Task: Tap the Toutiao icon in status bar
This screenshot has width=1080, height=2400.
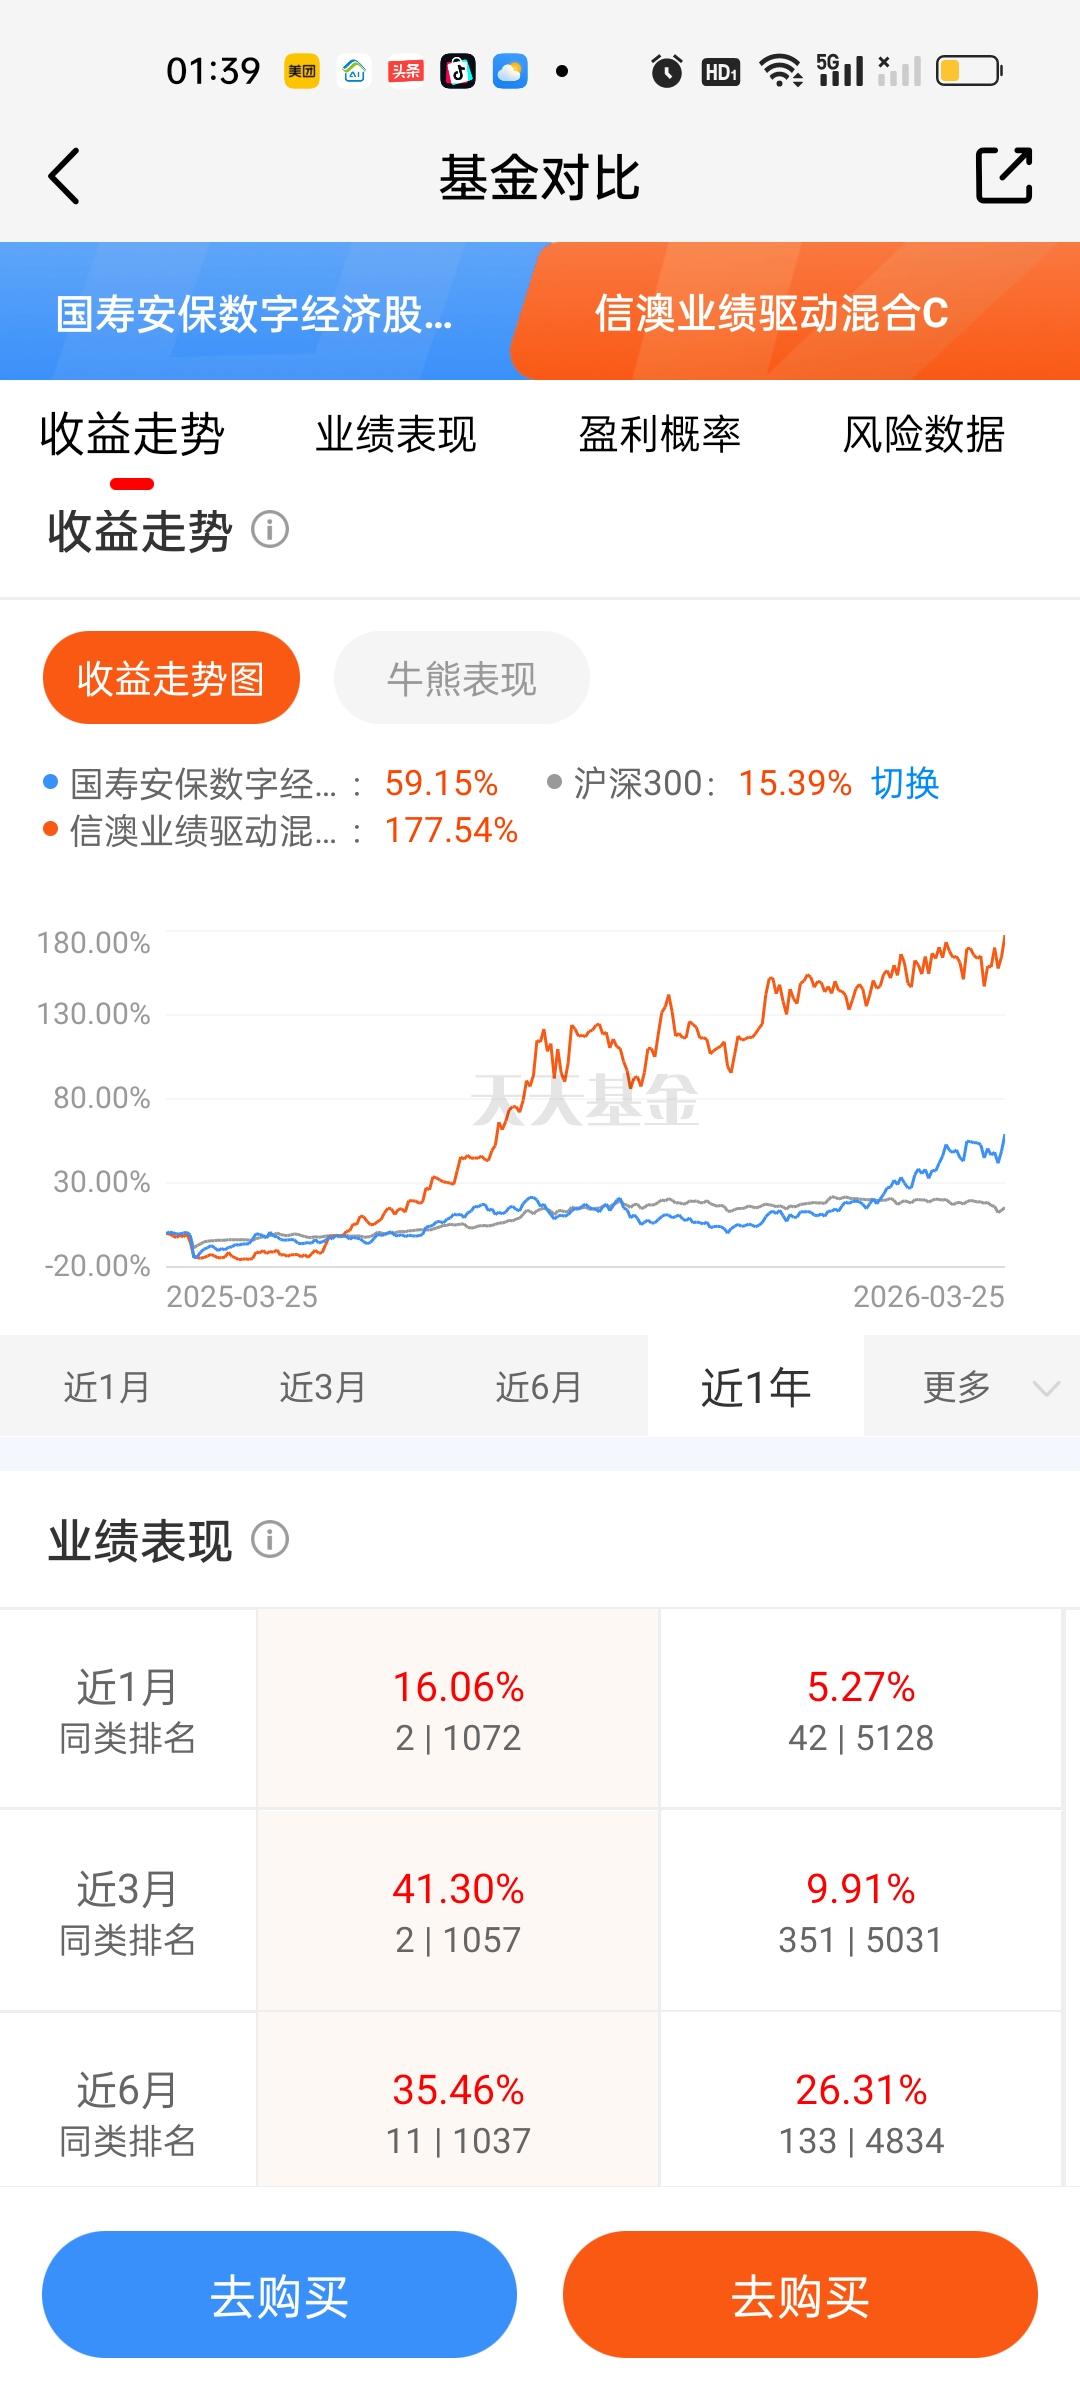Action: tap(406, 71)
